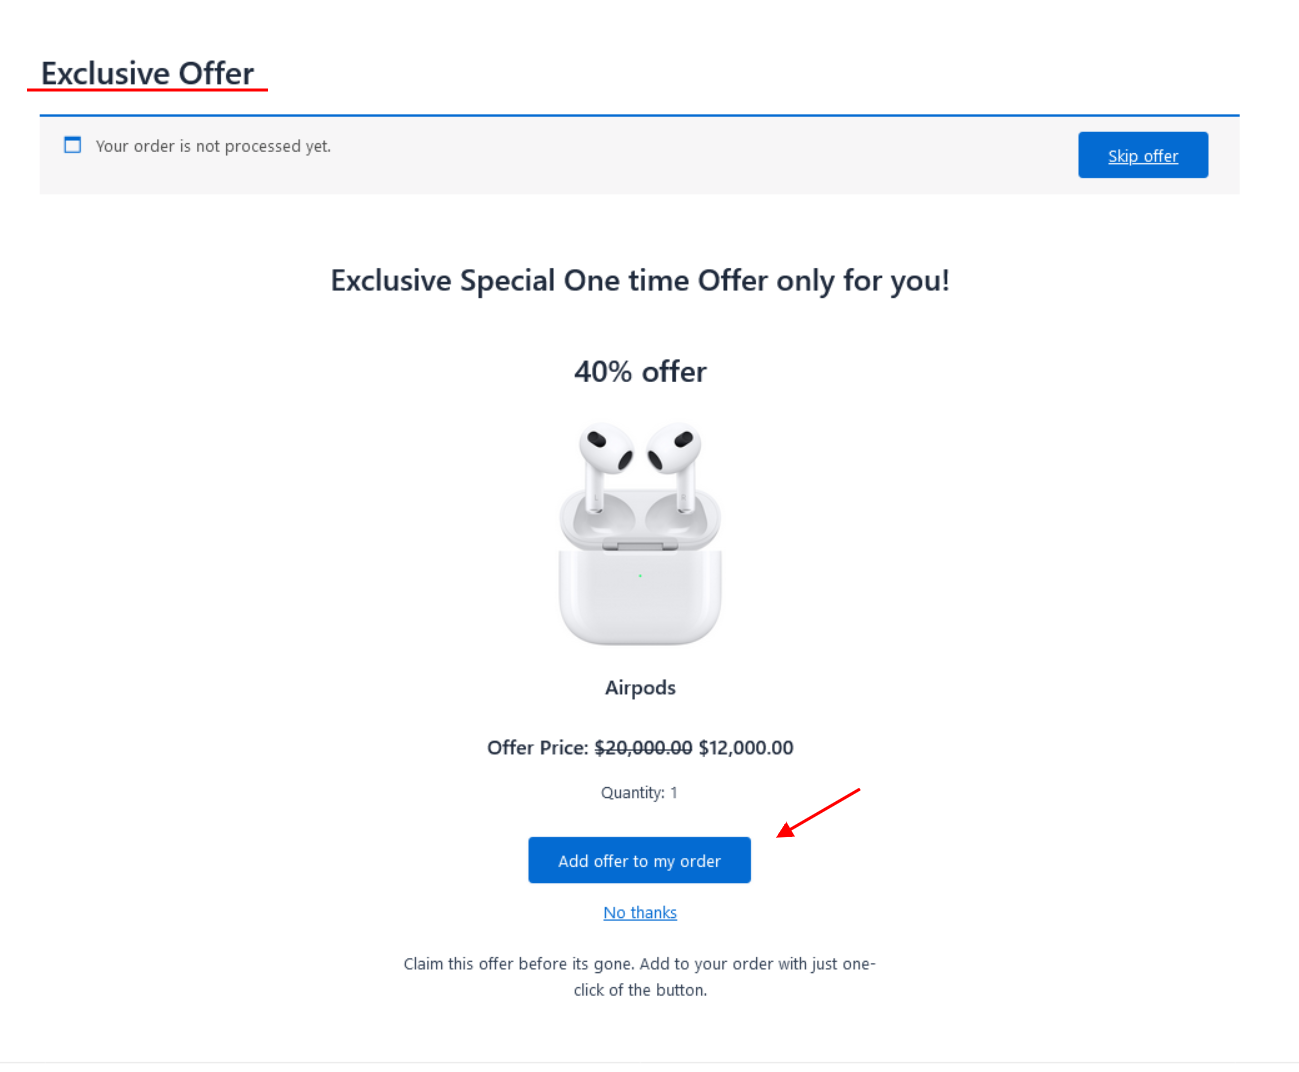This screenshot has height=1072, width=1299.
Task: Click the Airpods product name
Action: tap(640, 688)
